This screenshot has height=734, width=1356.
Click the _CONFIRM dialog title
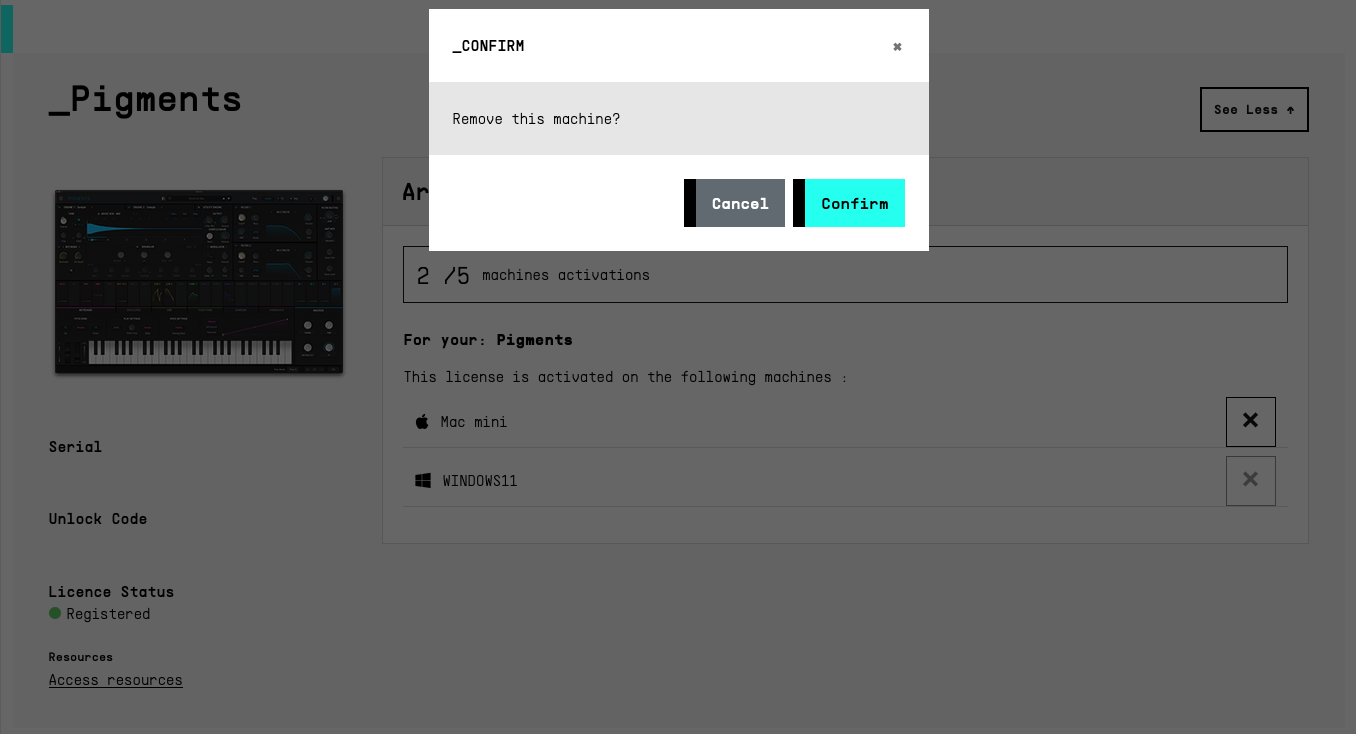[x=488, y=46]
